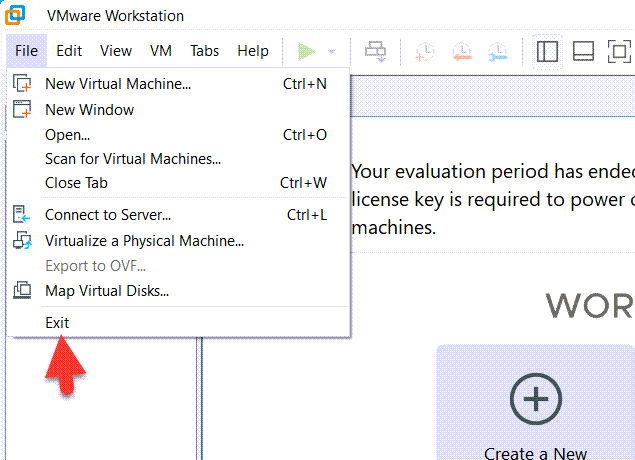Click Exit in the File menu

57,322
